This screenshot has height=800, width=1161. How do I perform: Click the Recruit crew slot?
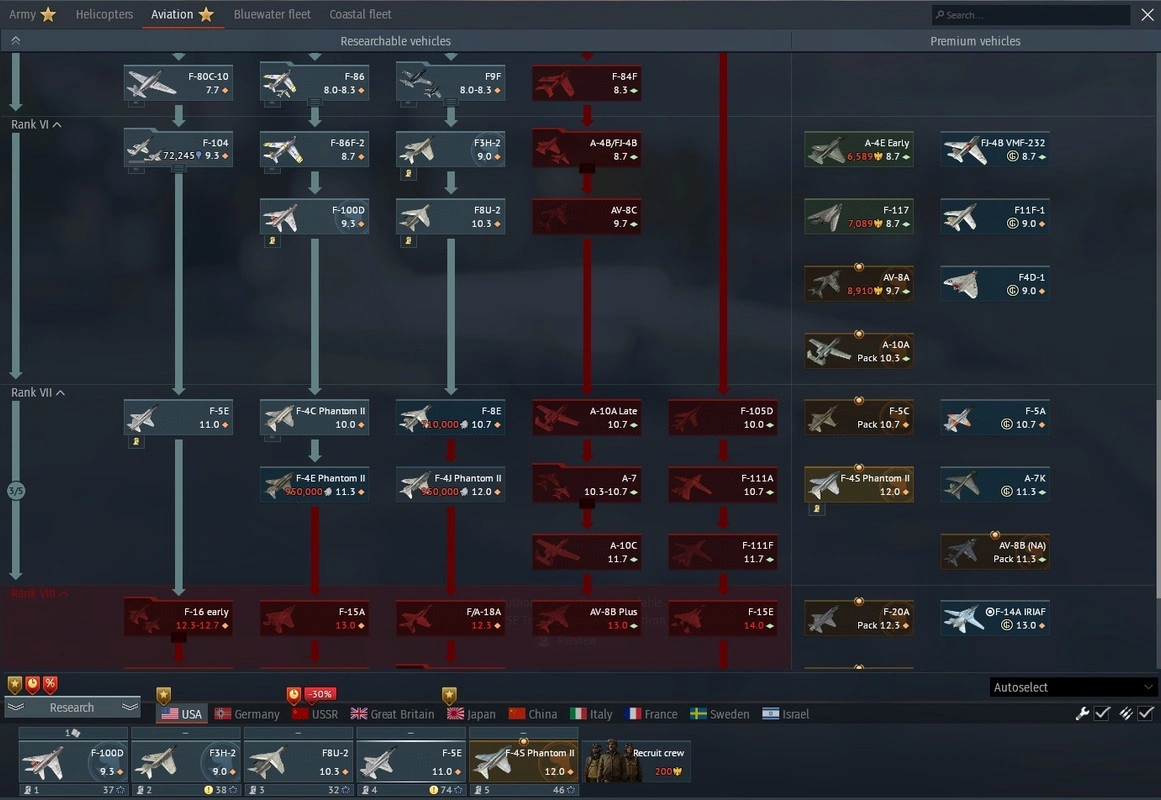click(x=637, y=762)
